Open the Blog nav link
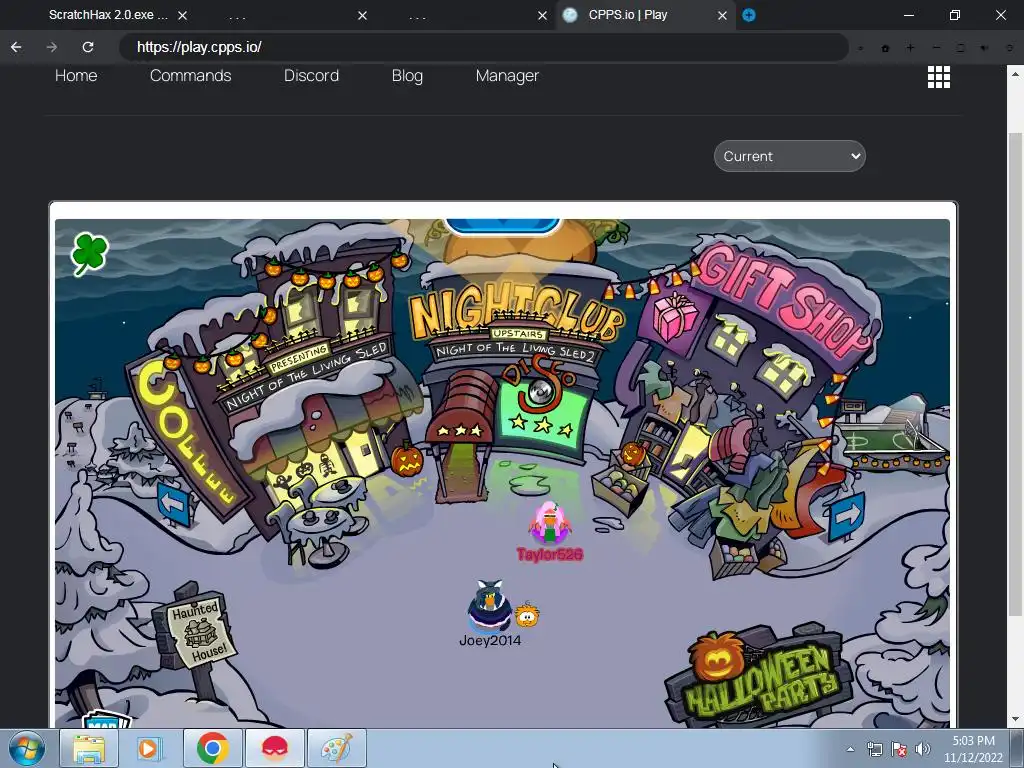The image size is (1024, 768). click(408, 76)
